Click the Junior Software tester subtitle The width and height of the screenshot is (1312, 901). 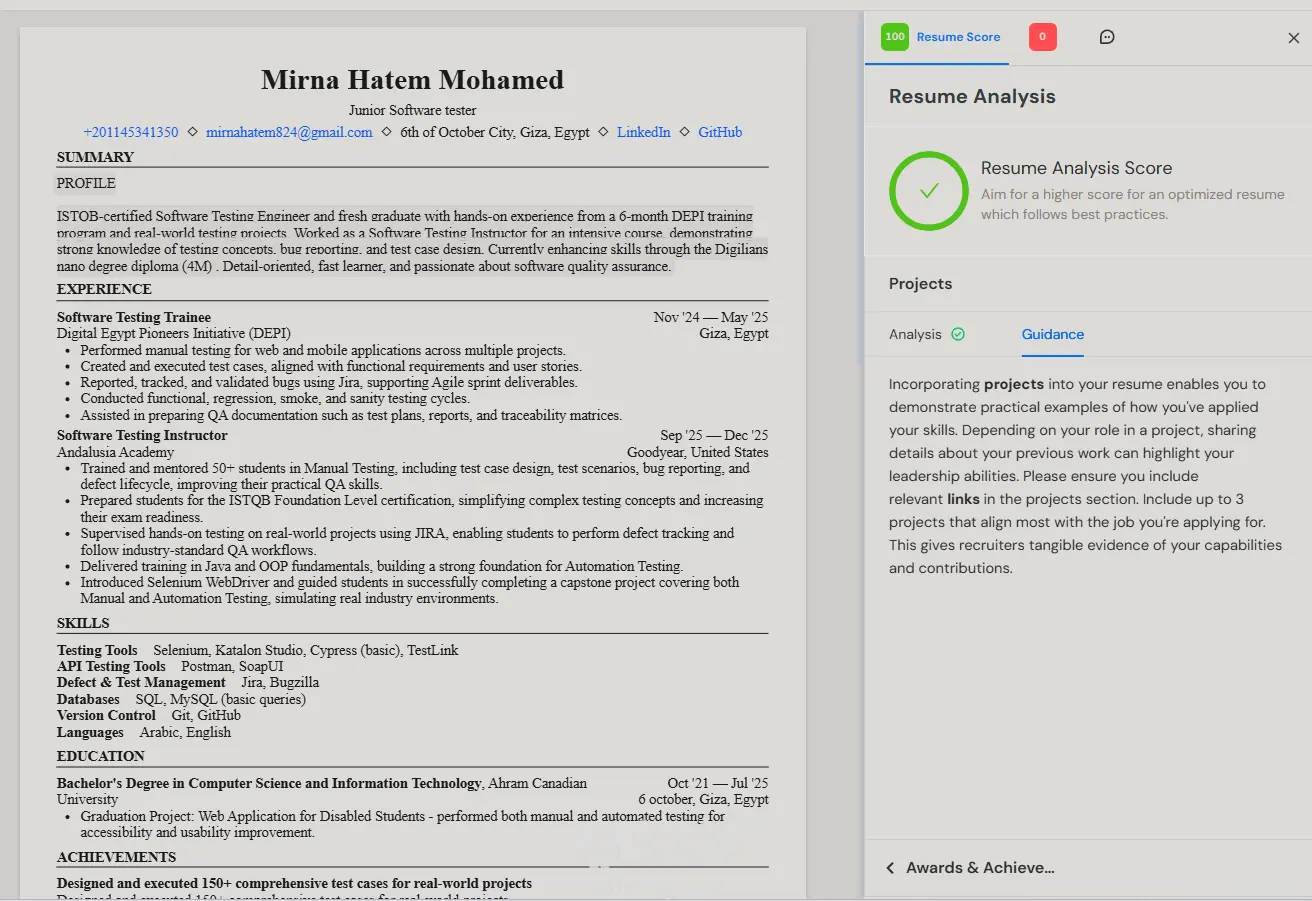point(413,110)
